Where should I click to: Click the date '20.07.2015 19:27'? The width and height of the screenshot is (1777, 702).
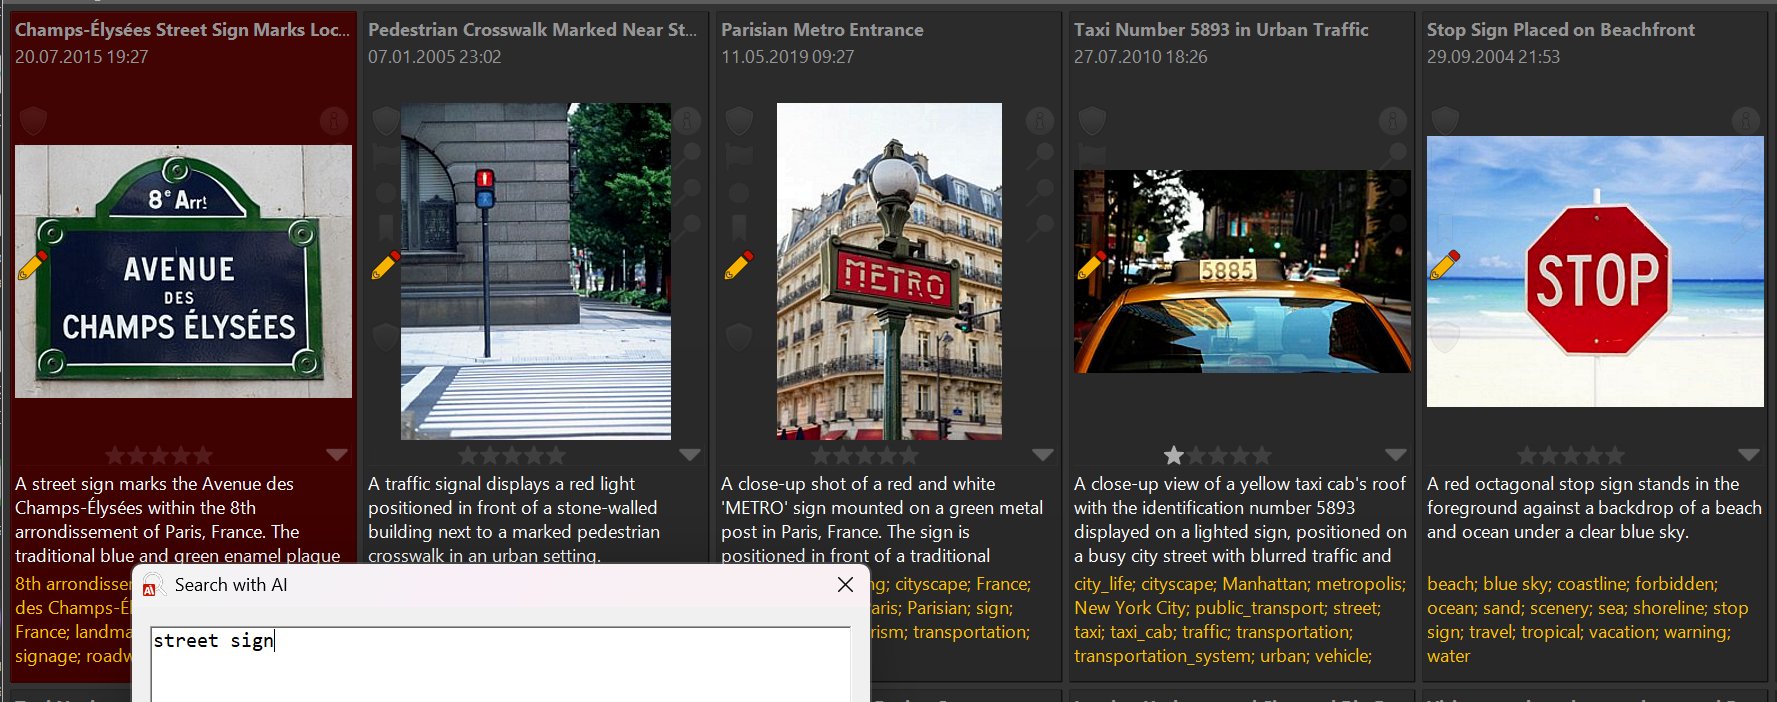(81, 57)
